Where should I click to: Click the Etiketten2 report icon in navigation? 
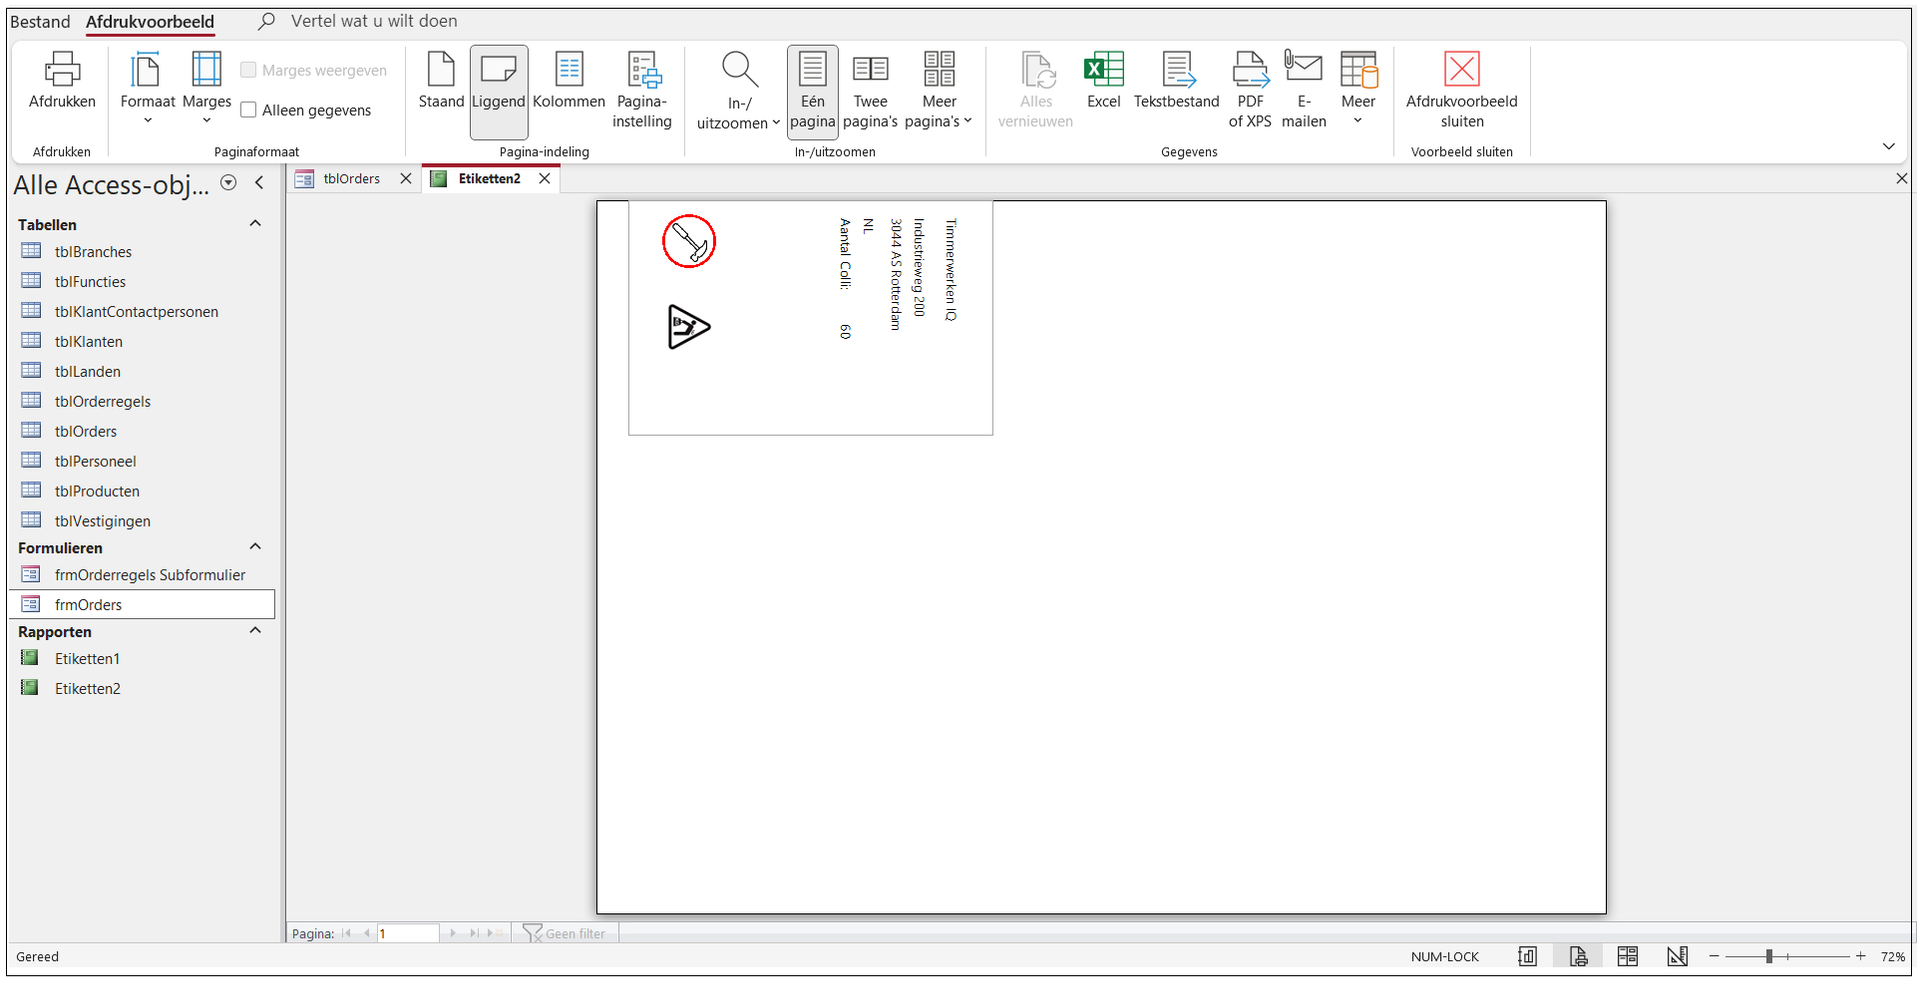31,688
